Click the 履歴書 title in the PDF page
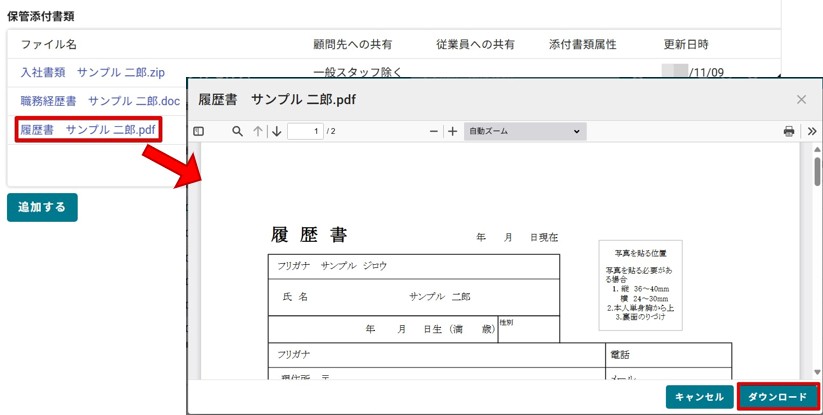The height and width of the screenshot is (415, 823). point(309,235)
